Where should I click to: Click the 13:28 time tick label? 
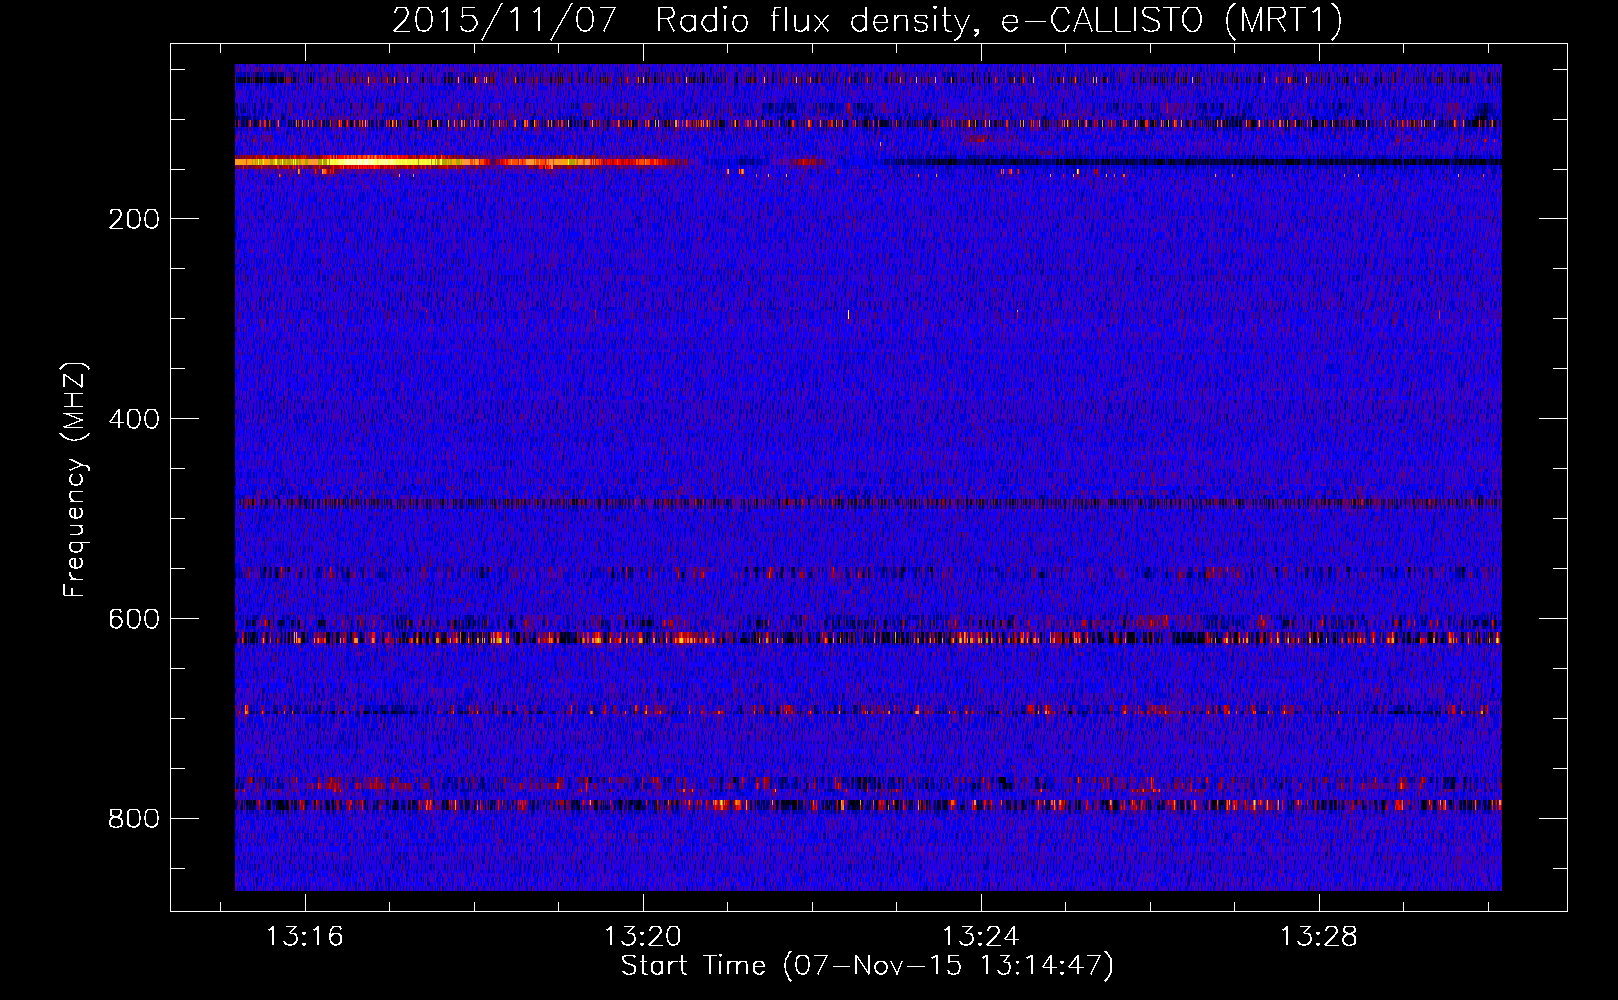pyautogui.click(x=1319, y=936)
